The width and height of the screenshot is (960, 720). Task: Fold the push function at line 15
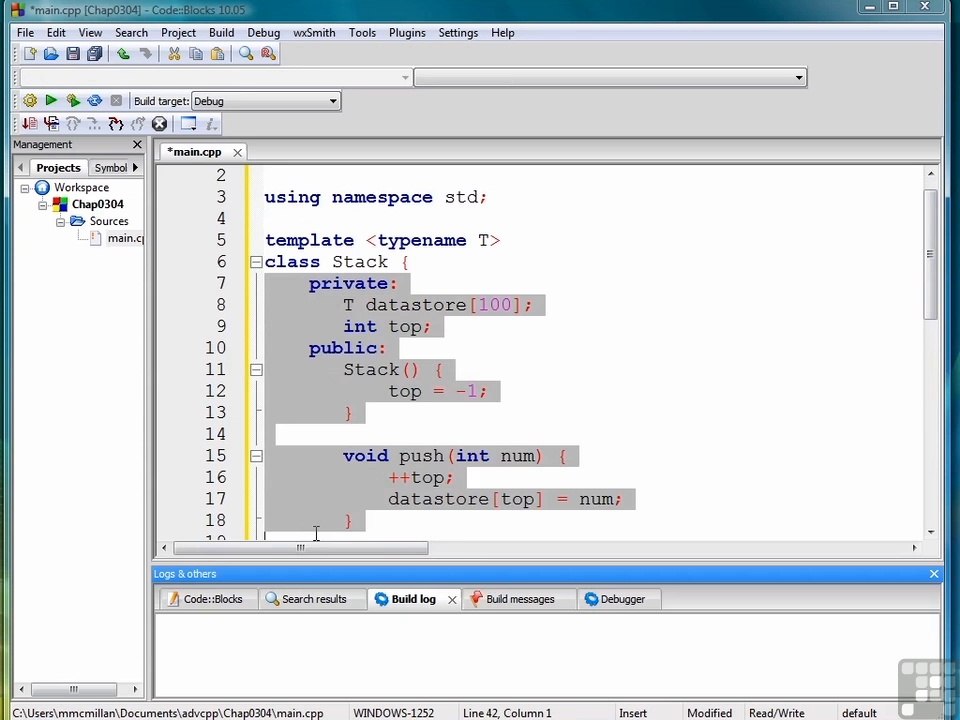[x=256, y=456]
